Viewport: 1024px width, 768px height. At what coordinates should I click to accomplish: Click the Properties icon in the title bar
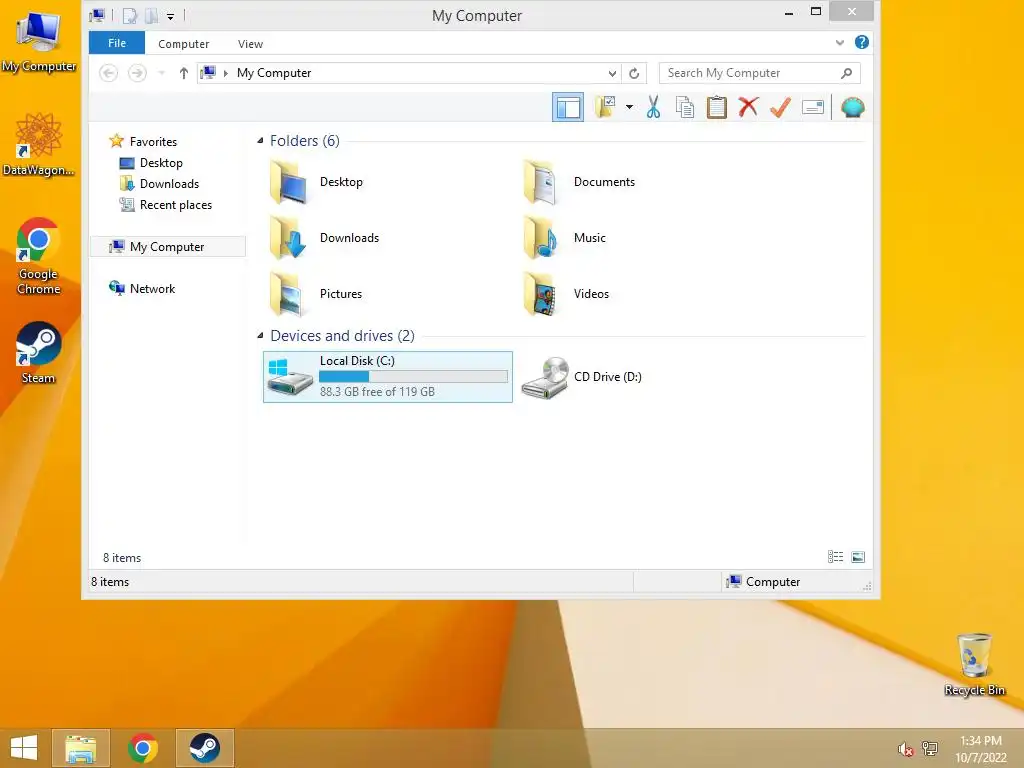click(130, 16)
